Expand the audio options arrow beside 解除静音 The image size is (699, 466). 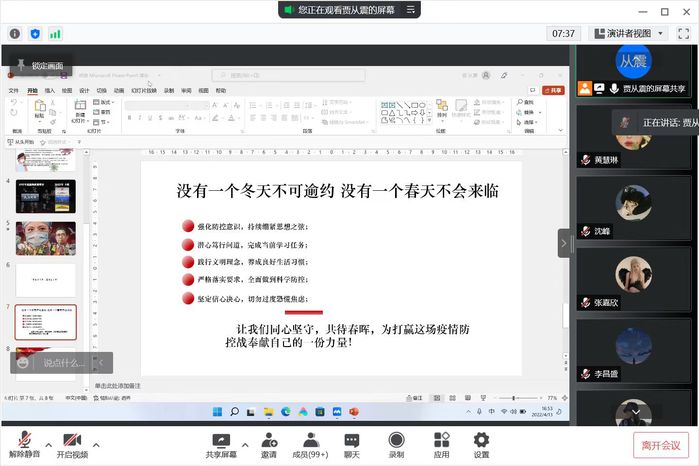48,444
